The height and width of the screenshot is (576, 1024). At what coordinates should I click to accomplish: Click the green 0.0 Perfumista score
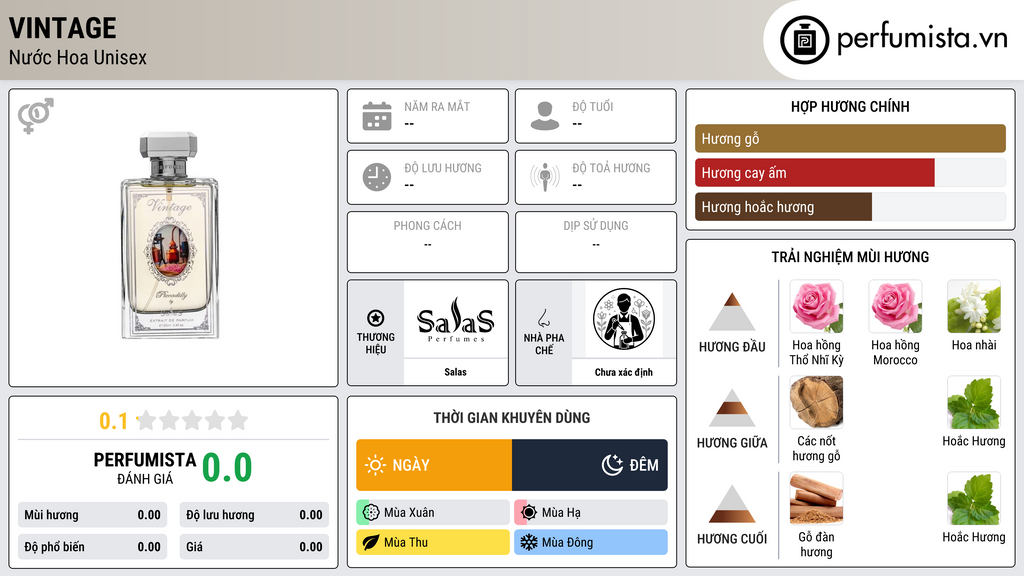point(227,468)
